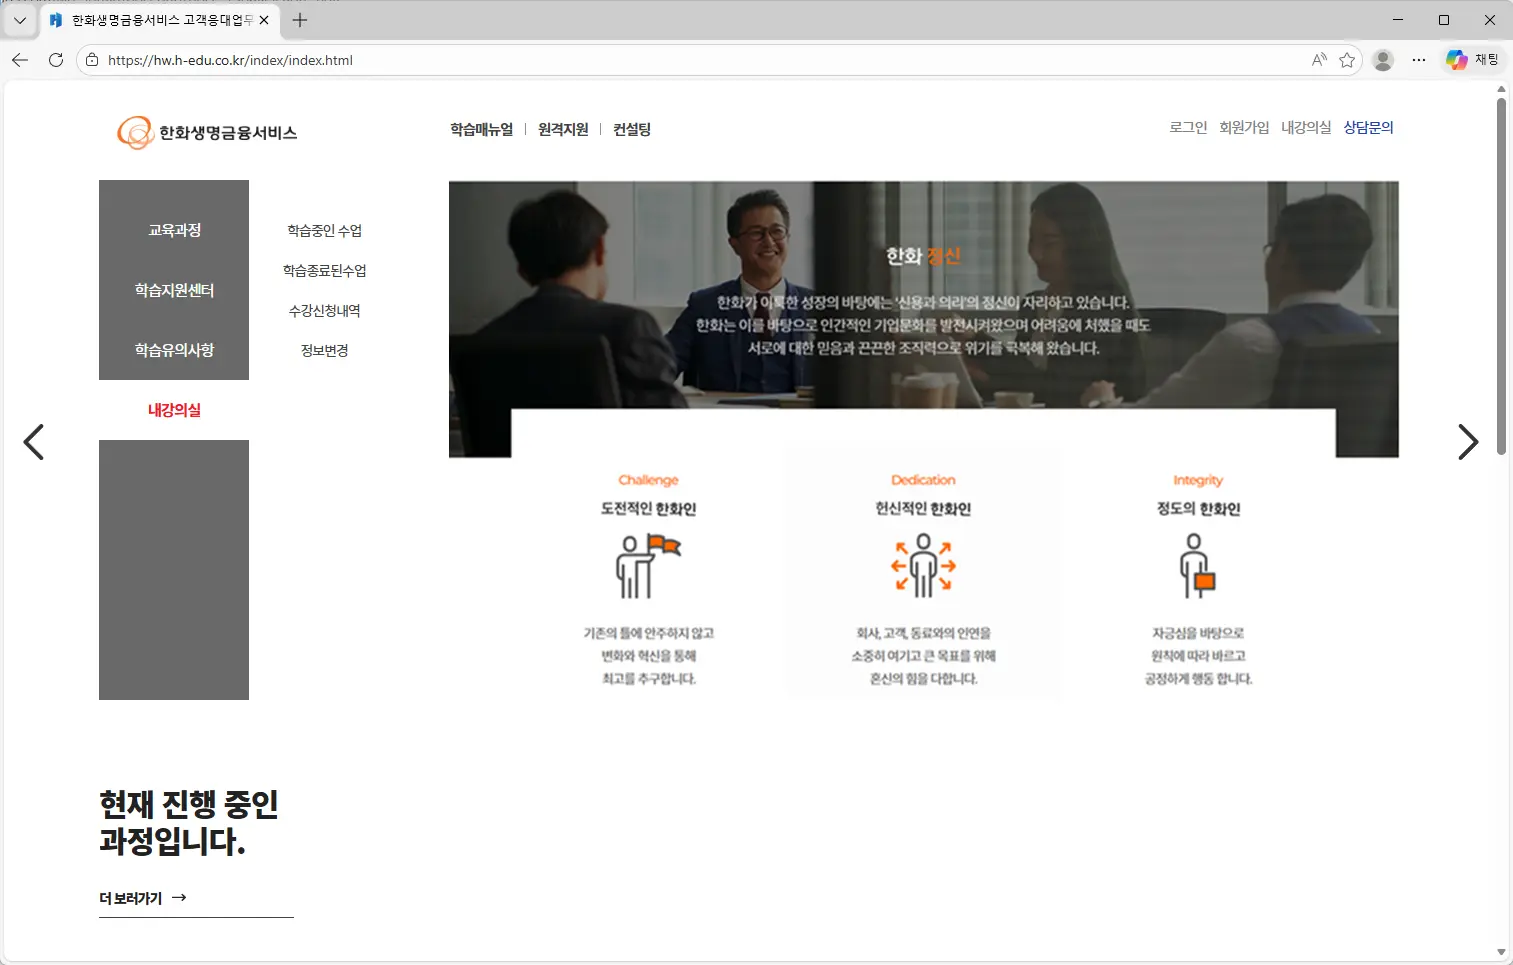Click 현재 진행 중인 과정입니다 heading
The width and height of the screenshot is (1513, 965).
tap(189, 822)
